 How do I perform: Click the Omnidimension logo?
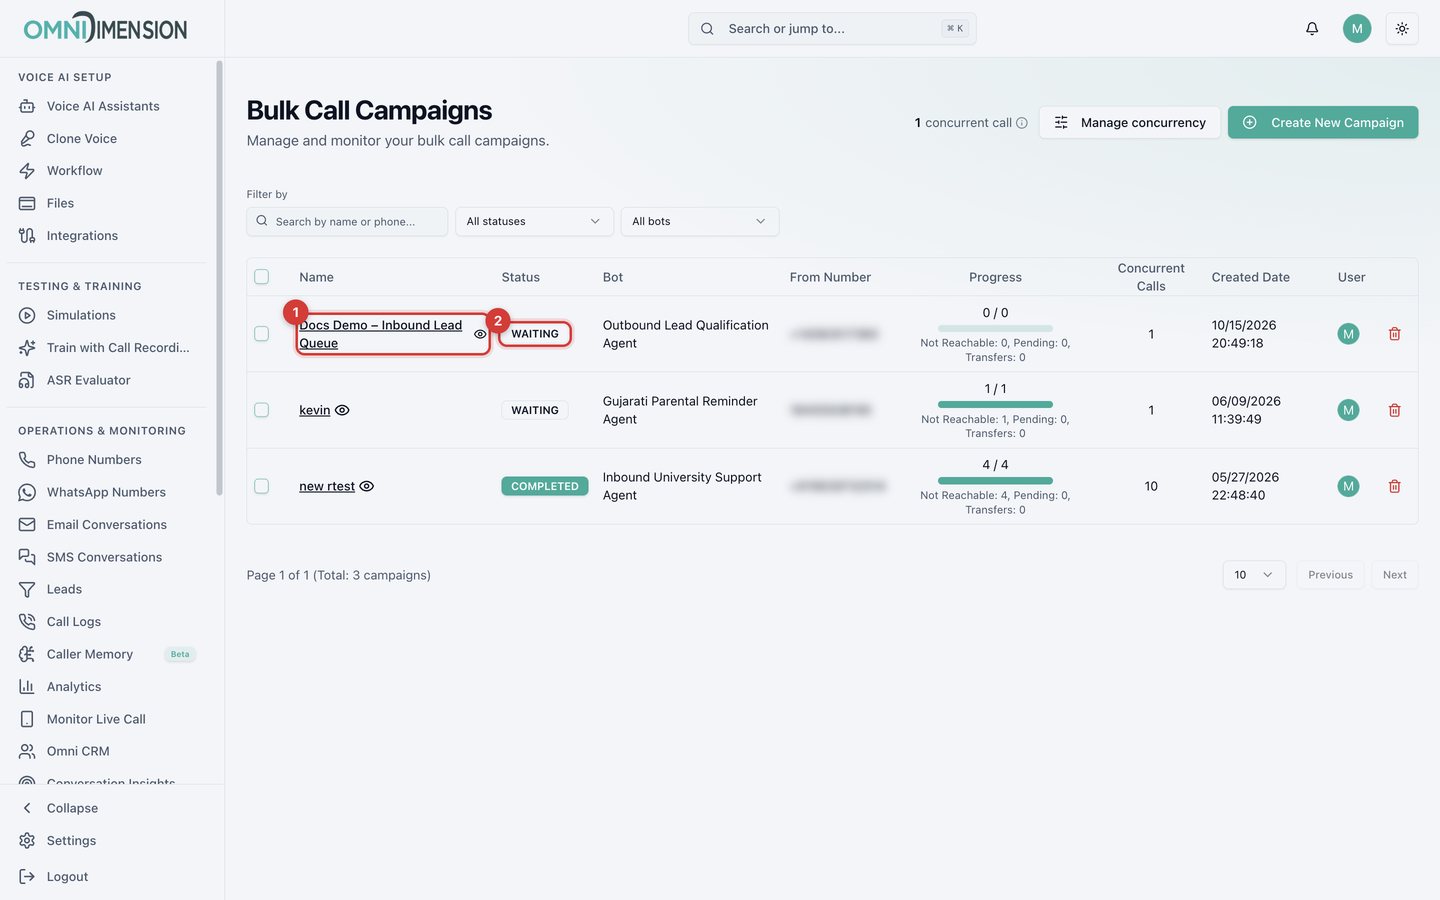(105, 28)
